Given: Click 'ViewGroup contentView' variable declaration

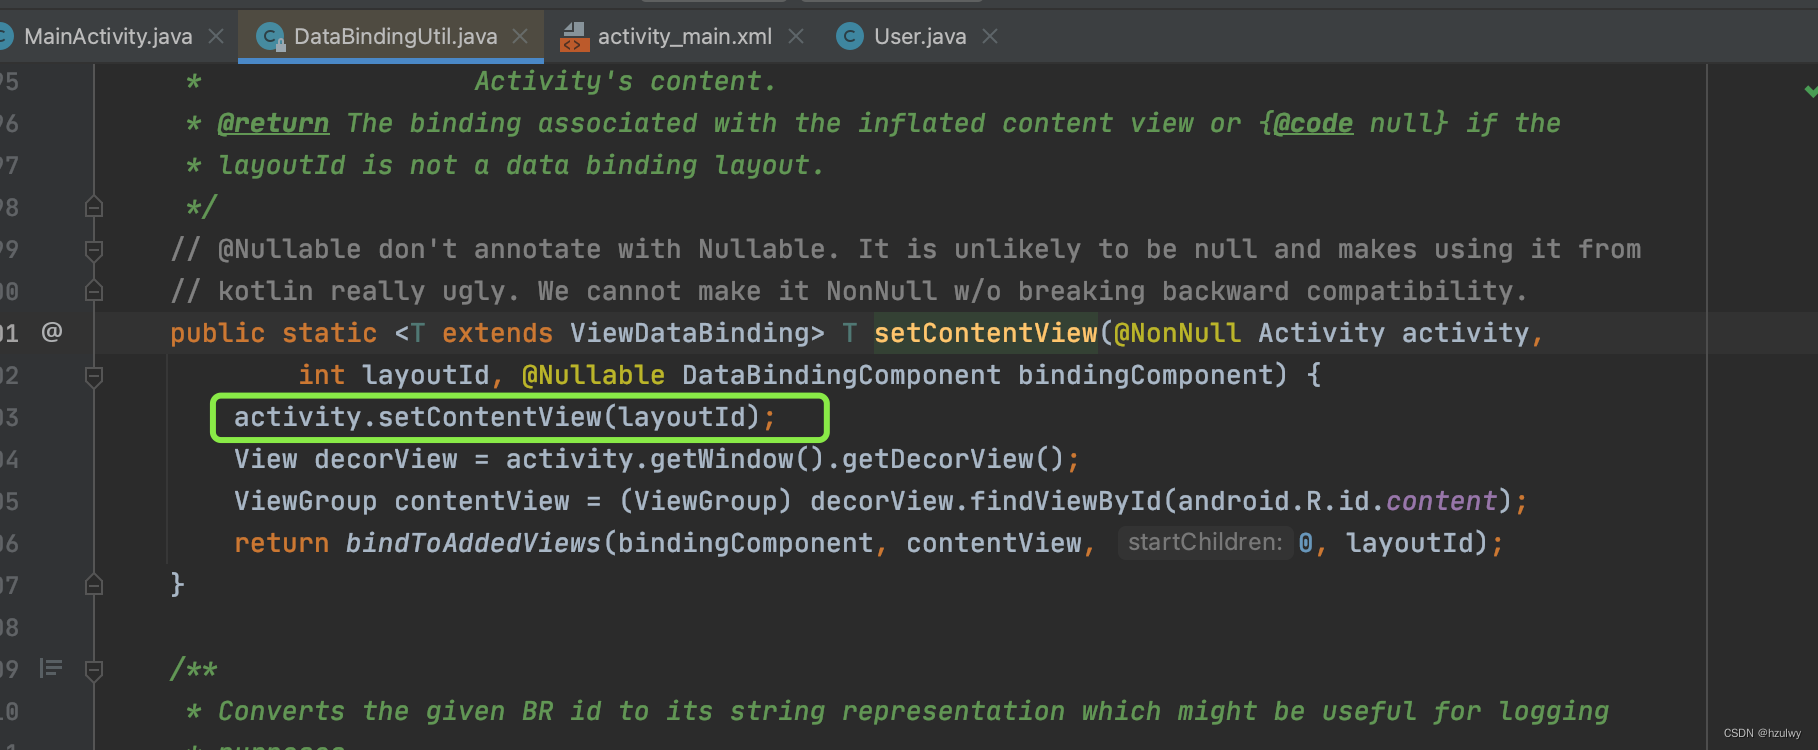Looking at the screenshot, I should [x=401, y=501].
